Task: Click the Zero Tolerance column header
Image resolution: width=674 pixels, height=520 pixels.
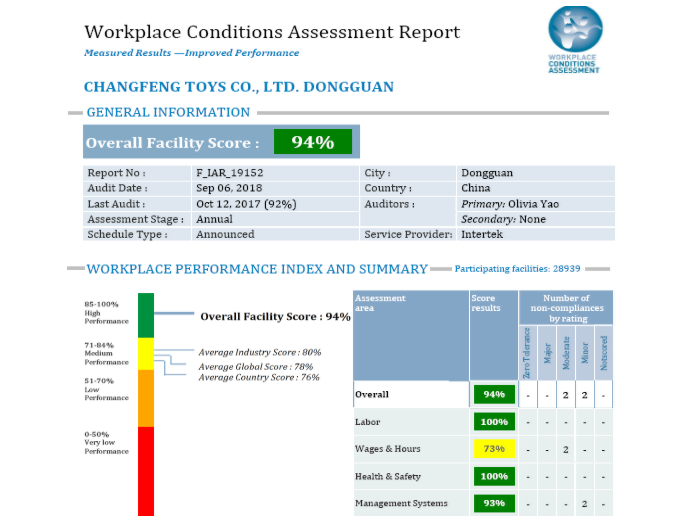Action: (x=527, y=351)
